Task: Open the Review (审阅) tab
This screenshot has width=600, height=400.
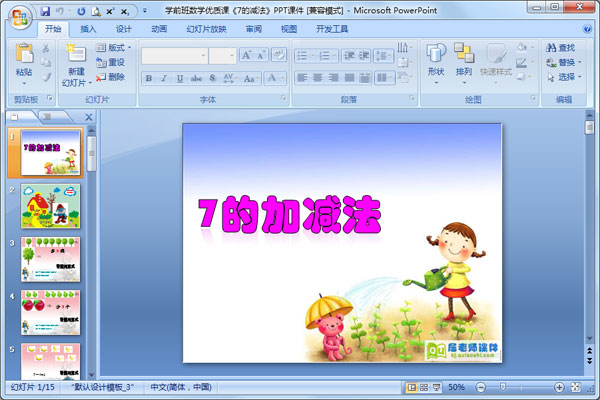Action: coord(254,29)
